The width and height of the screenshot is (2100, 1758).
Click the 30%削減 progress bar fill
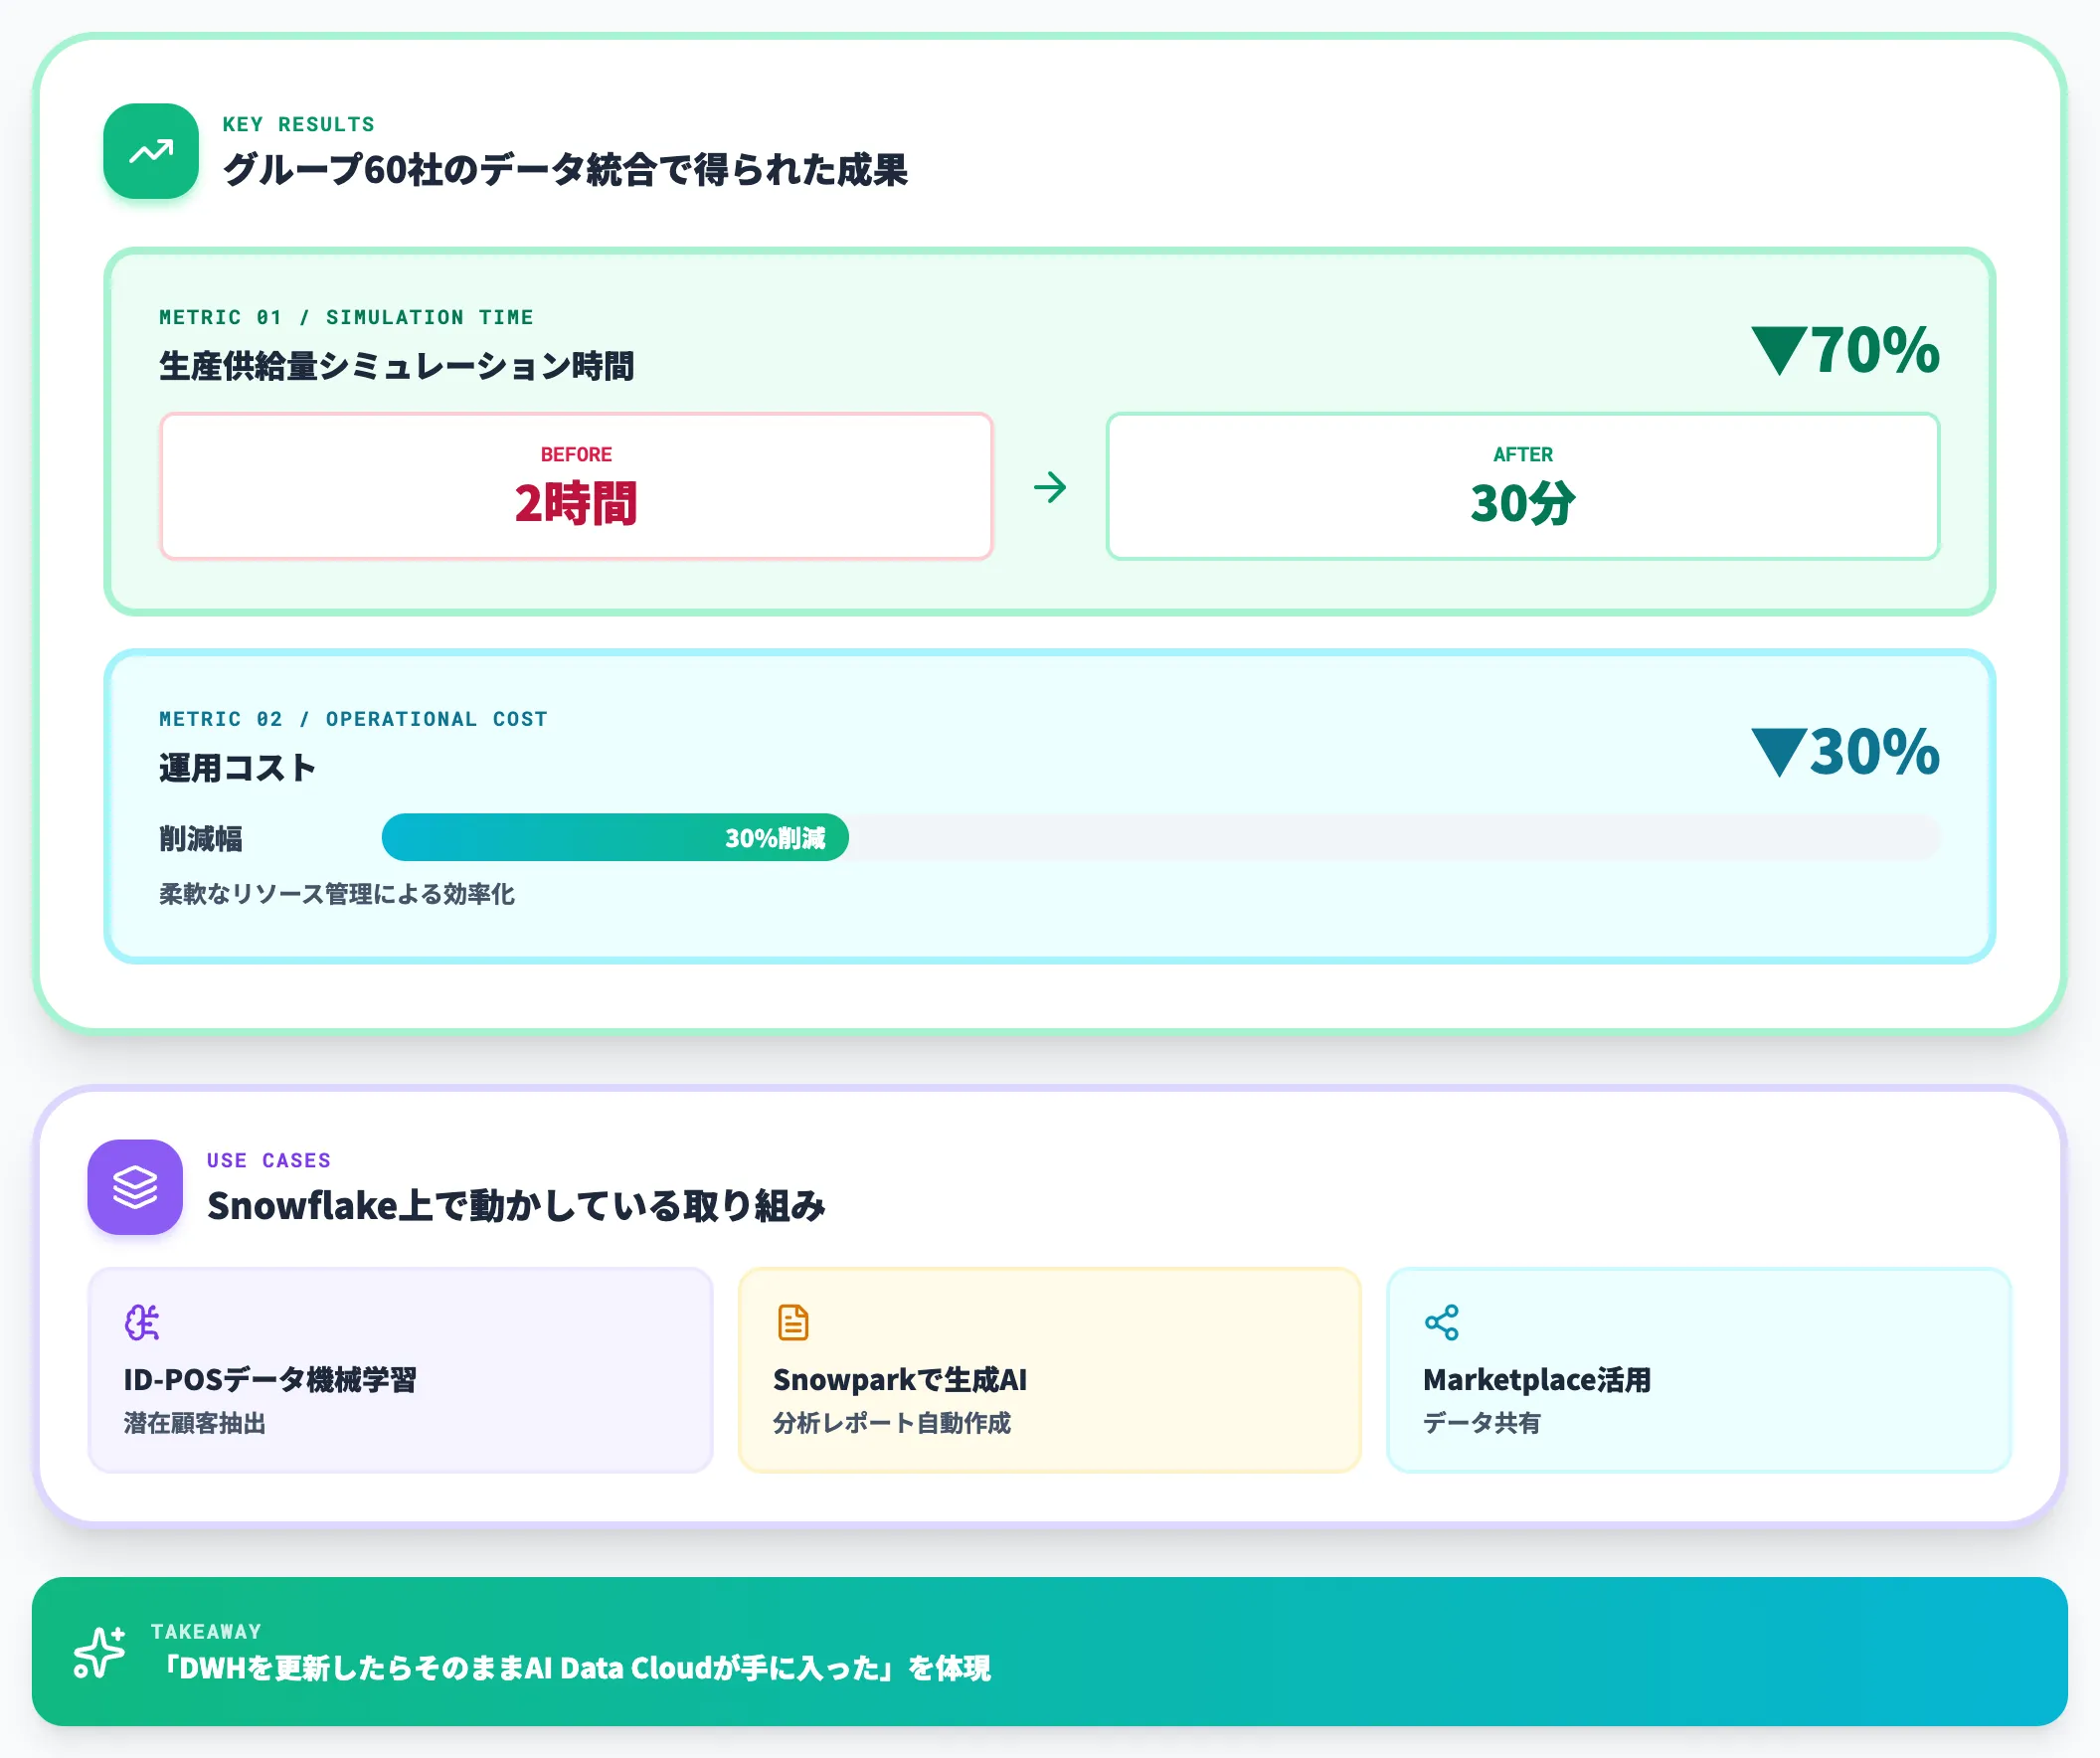click(615, 837)
